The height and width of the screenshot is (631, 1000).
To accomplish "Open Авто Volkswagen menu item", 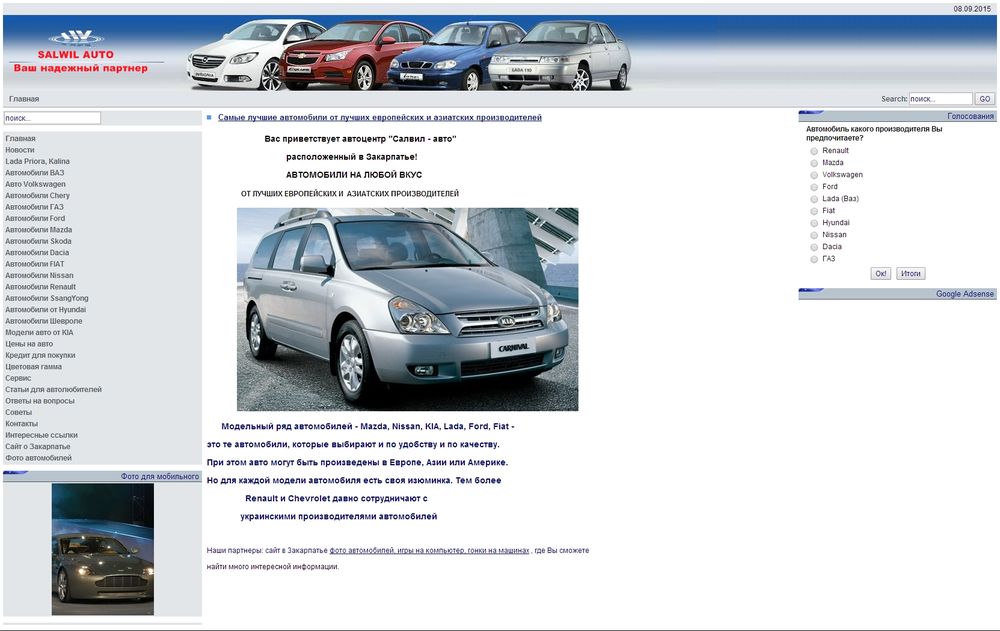I will pos(35,184).
